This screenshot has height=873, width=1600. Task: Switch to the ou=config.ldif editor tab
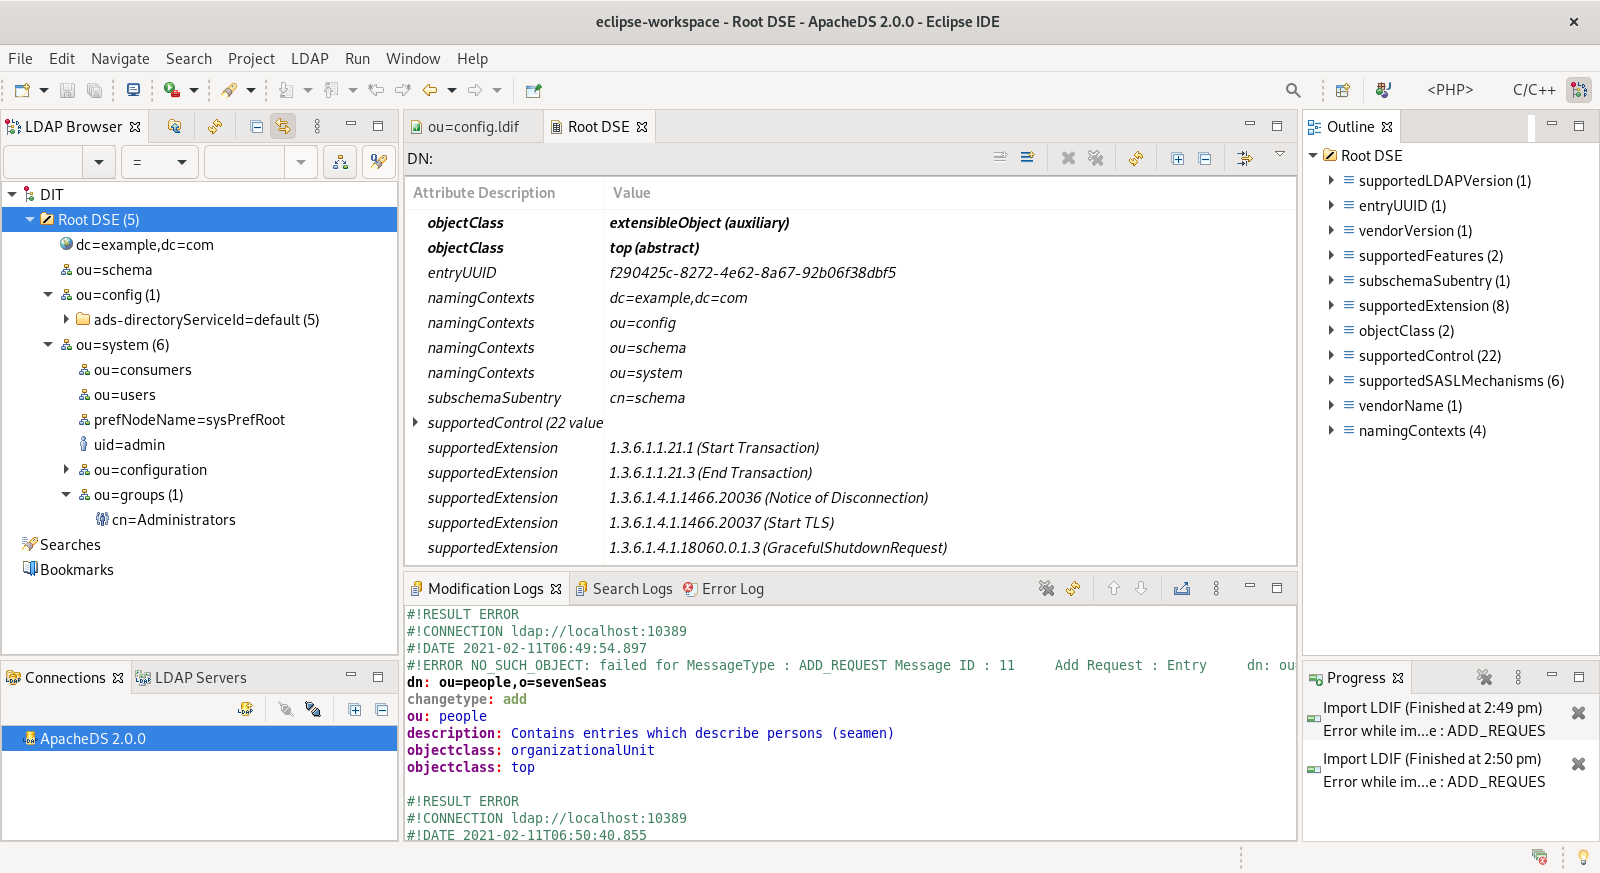[472, 127]
